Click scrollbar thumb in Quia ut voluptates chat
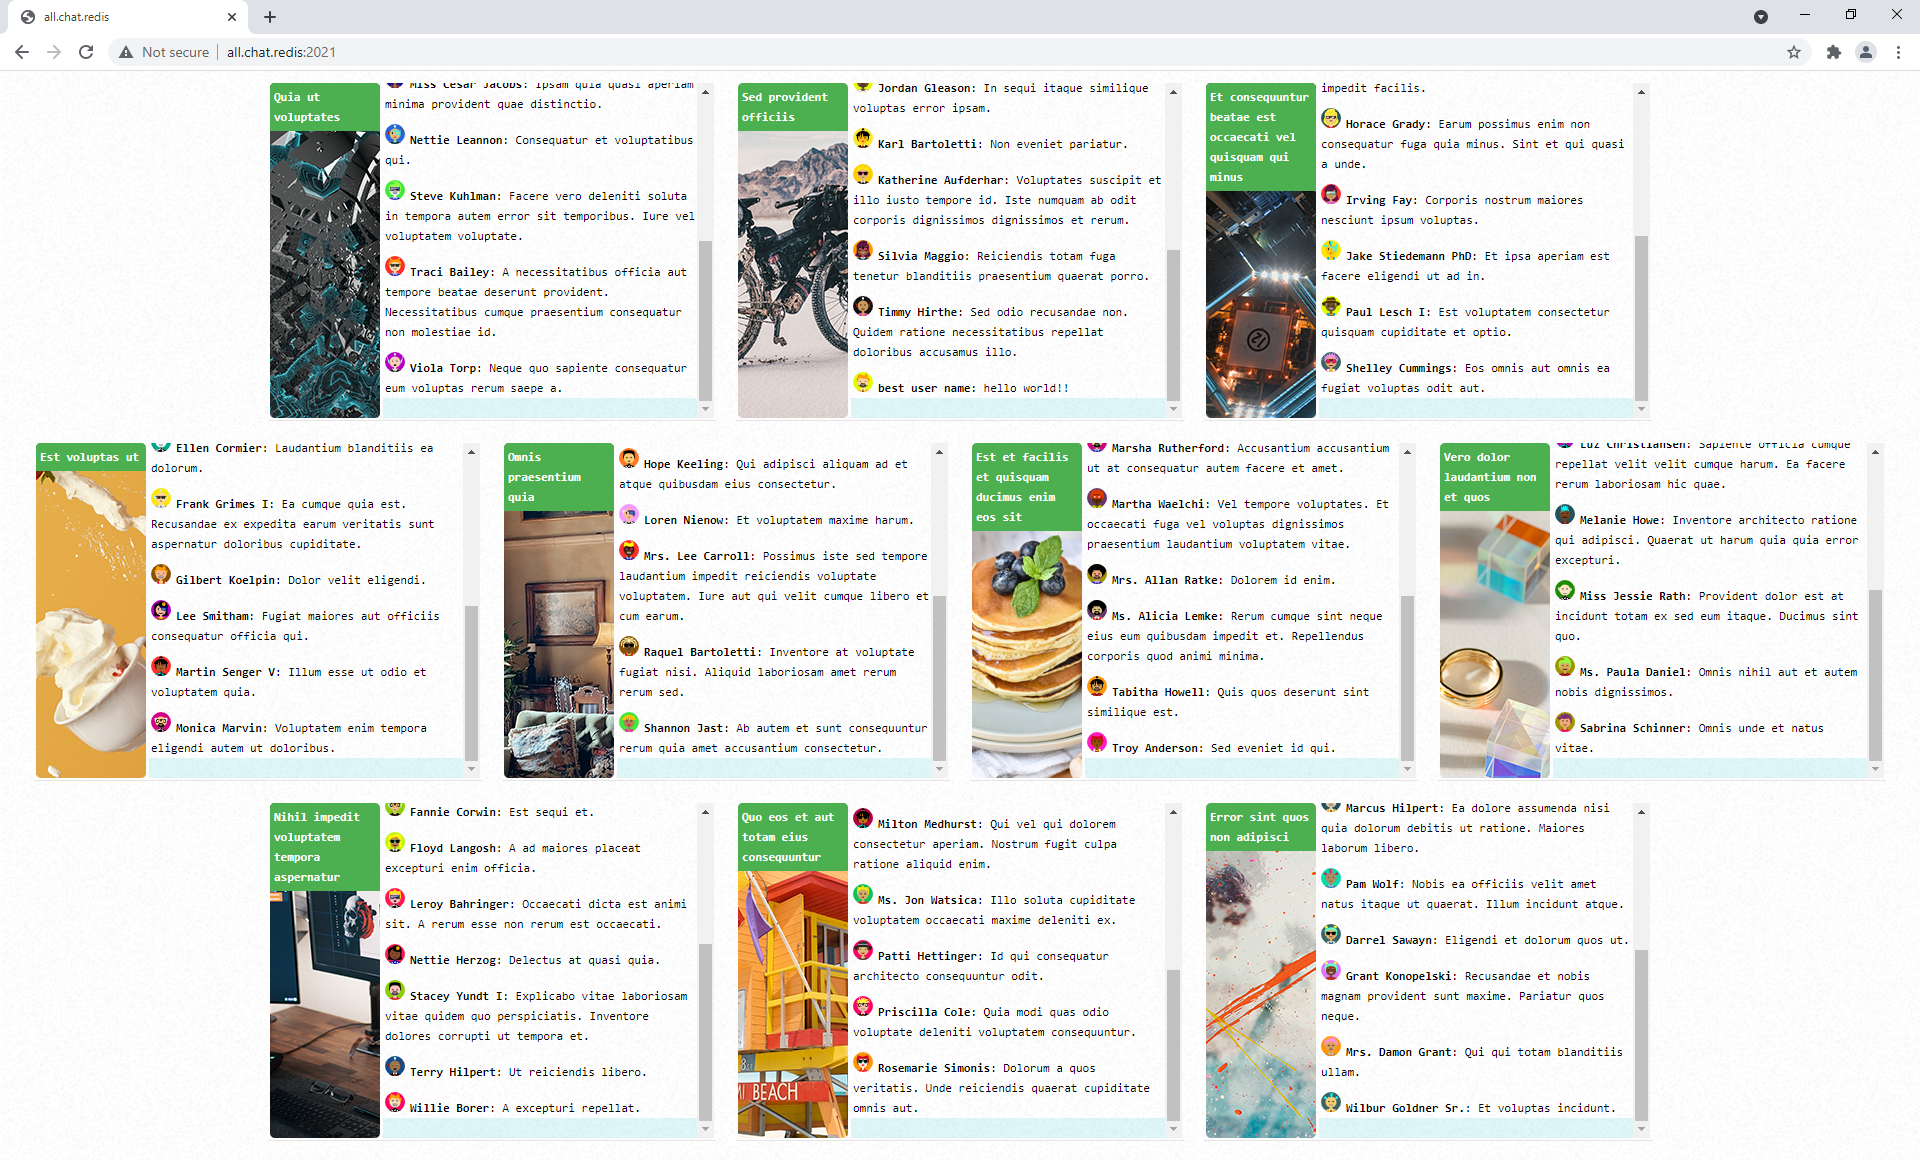 (705, 320)
